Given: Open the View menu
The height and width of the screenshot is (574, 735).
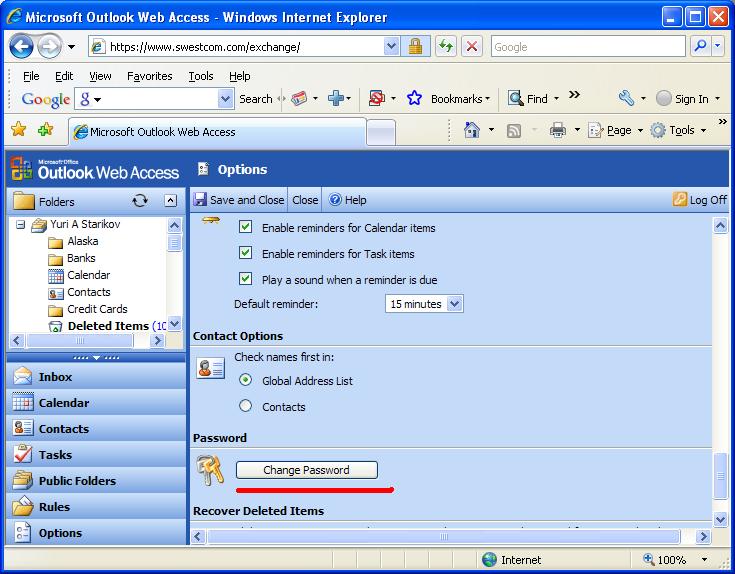Looking at the screenshot, I should pyautogui.click(x=100, y=76).
